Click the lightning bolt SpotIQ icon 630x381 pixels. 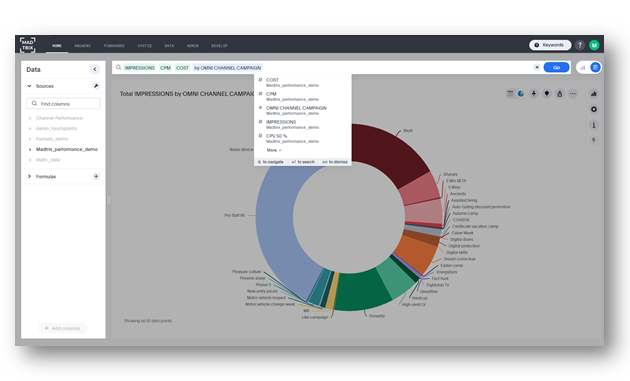(593, 140)
